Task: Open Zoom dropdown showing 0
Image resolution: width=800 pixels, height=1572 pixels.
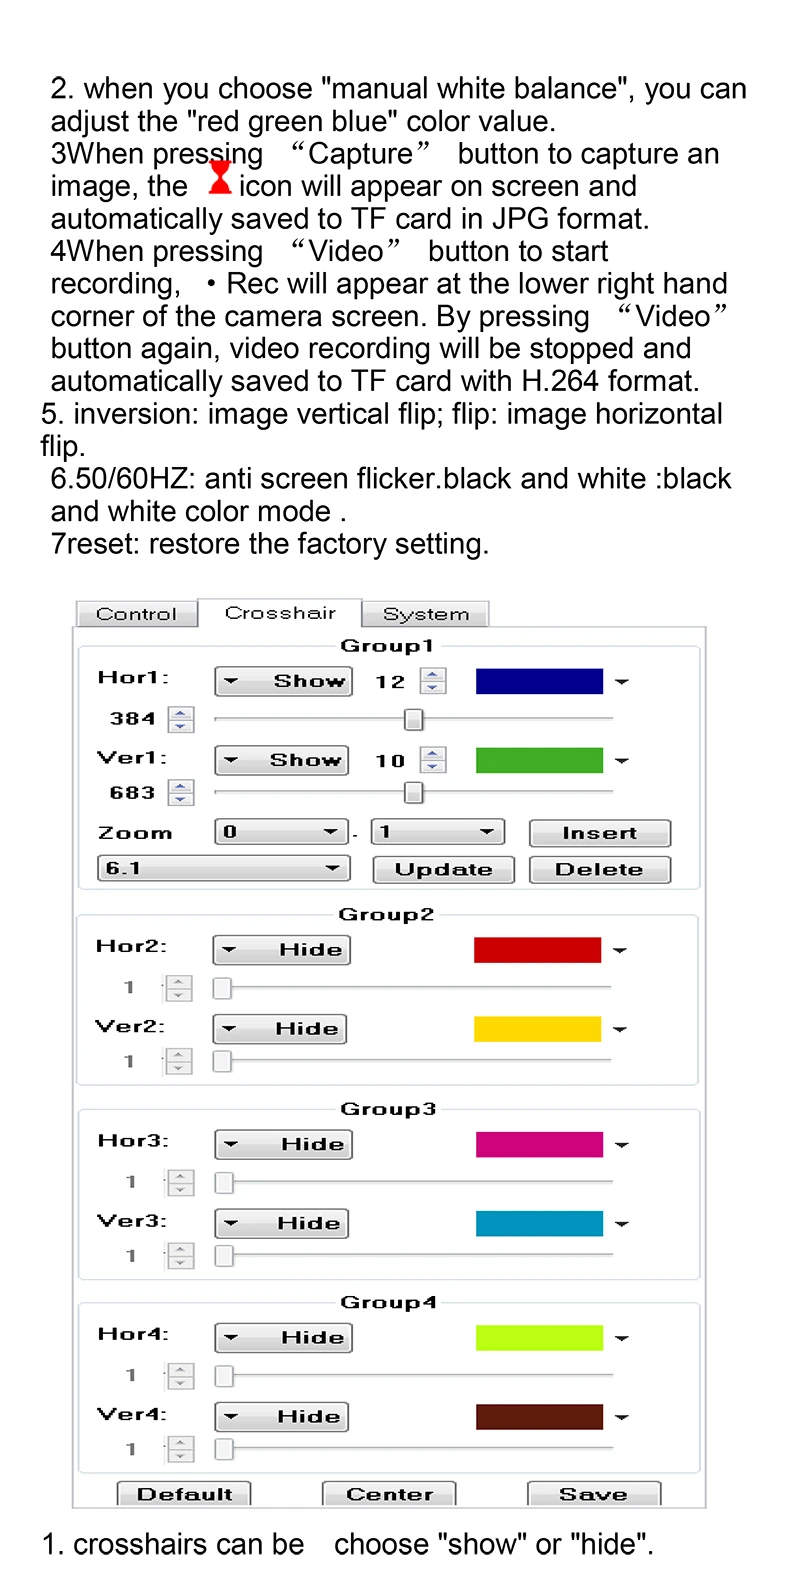Action: pyautogui.click(x=281, y=832)
